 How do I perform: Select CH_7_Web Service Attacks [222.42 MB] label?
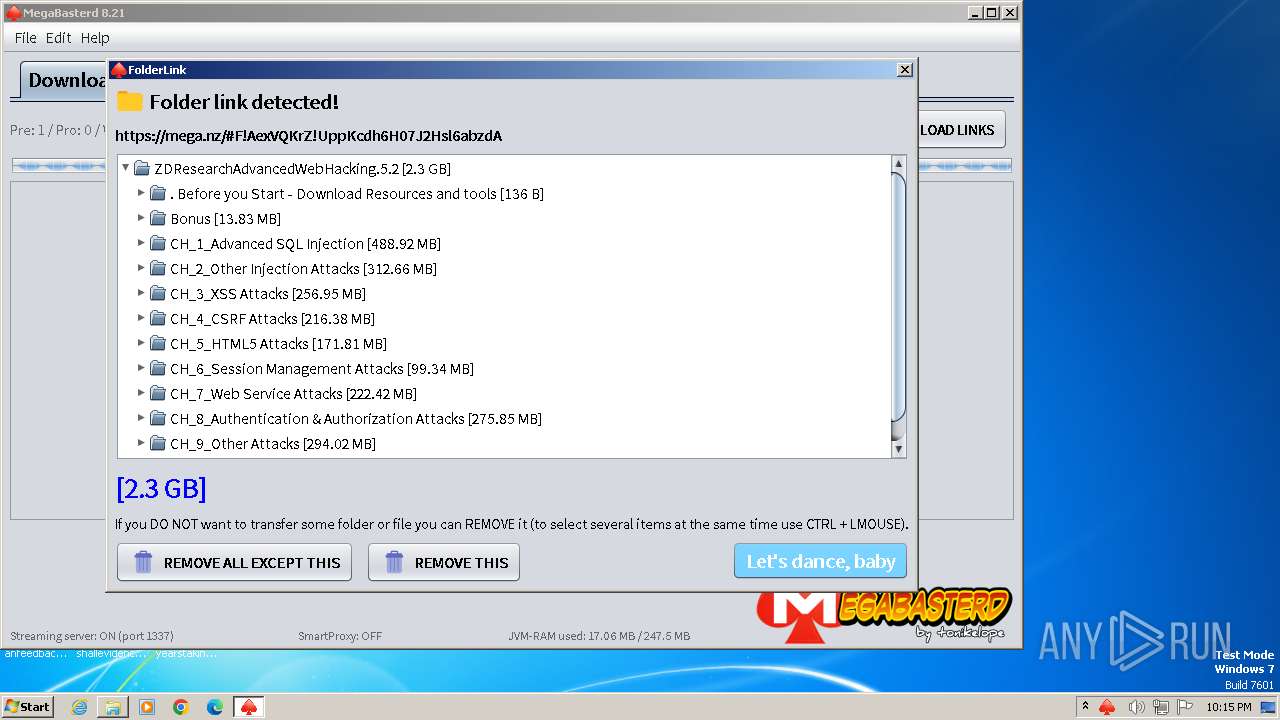click(293, 393)
